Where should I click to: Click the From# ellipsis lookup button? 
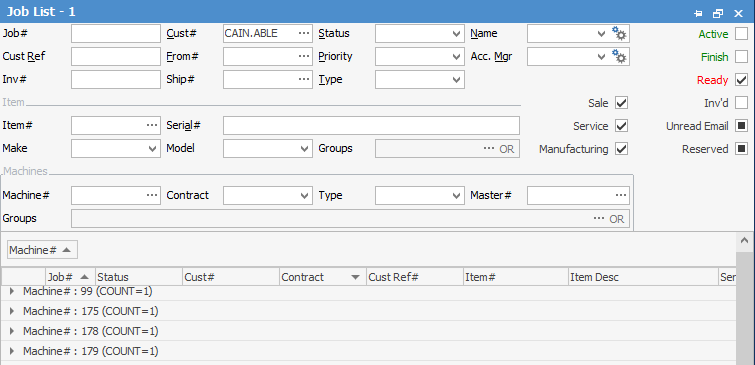[304, 56]
